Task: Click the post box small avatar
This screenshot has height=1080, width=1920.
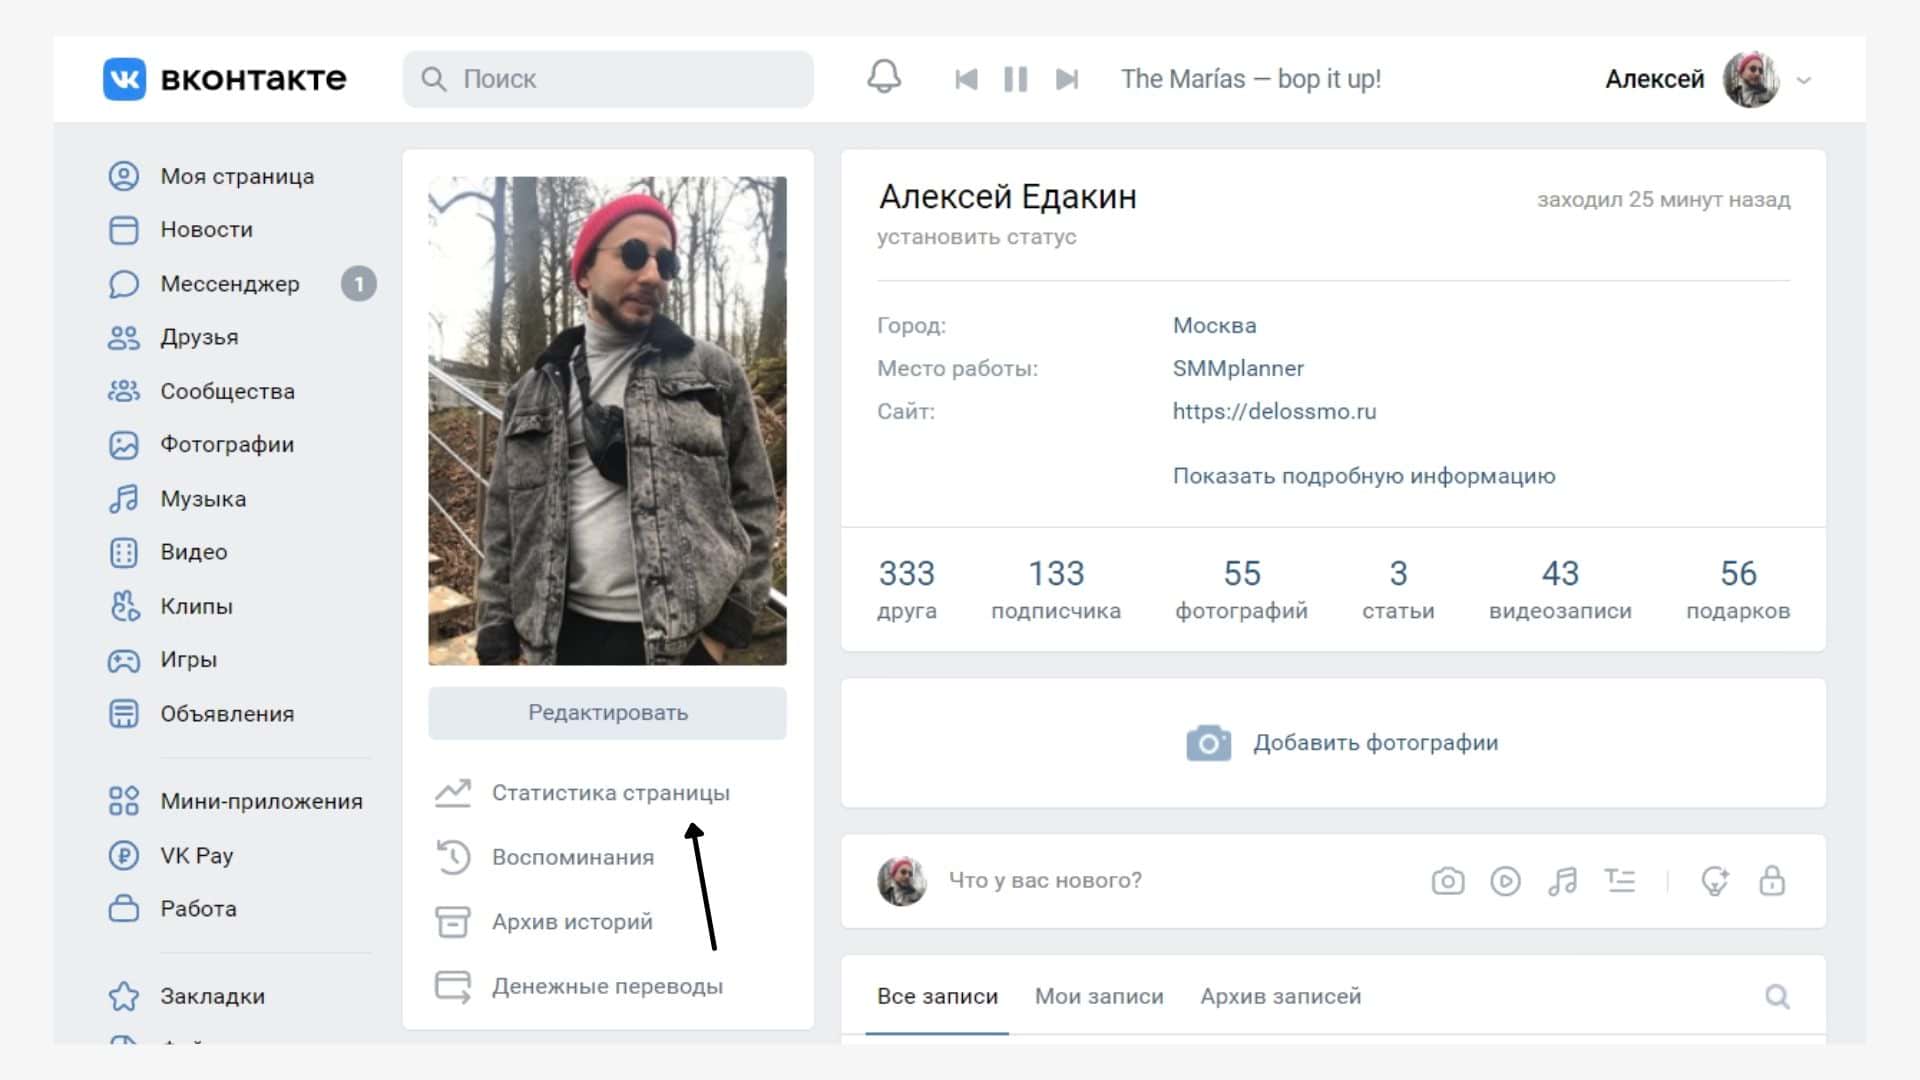Action: tap(901, 881)
